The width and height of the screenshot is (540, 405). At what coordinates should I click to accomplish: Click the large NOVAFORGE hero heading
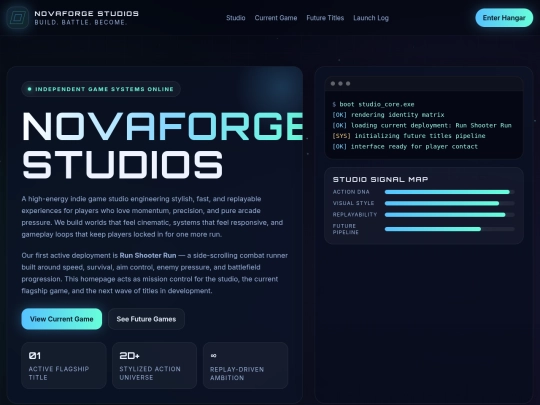pos(163,126)
